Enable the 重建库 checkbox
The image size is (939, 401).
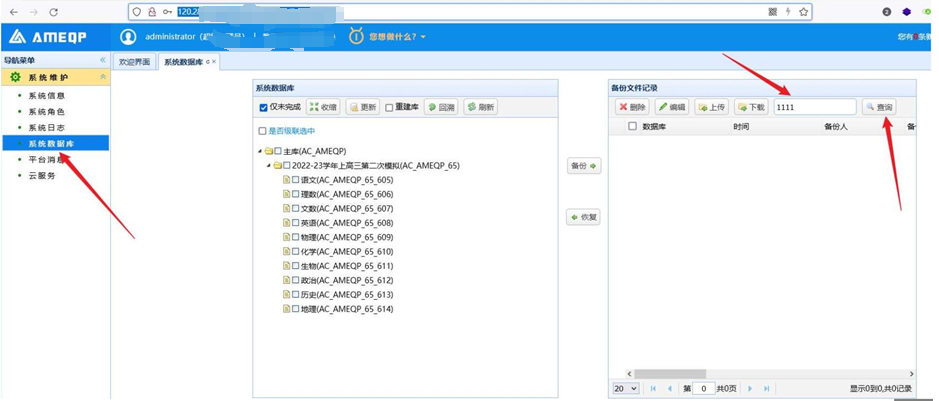click(389, 108)
